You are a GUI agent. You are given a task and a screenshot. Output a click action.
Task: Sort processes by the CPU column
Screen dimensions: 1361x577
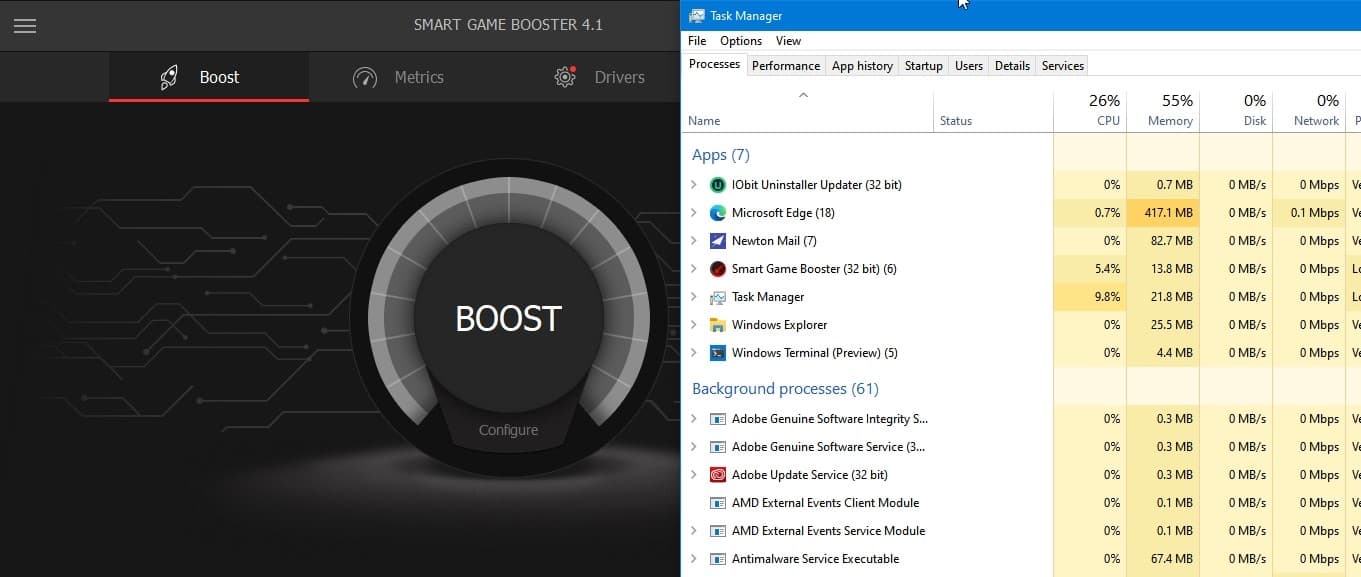point(1090,111)
